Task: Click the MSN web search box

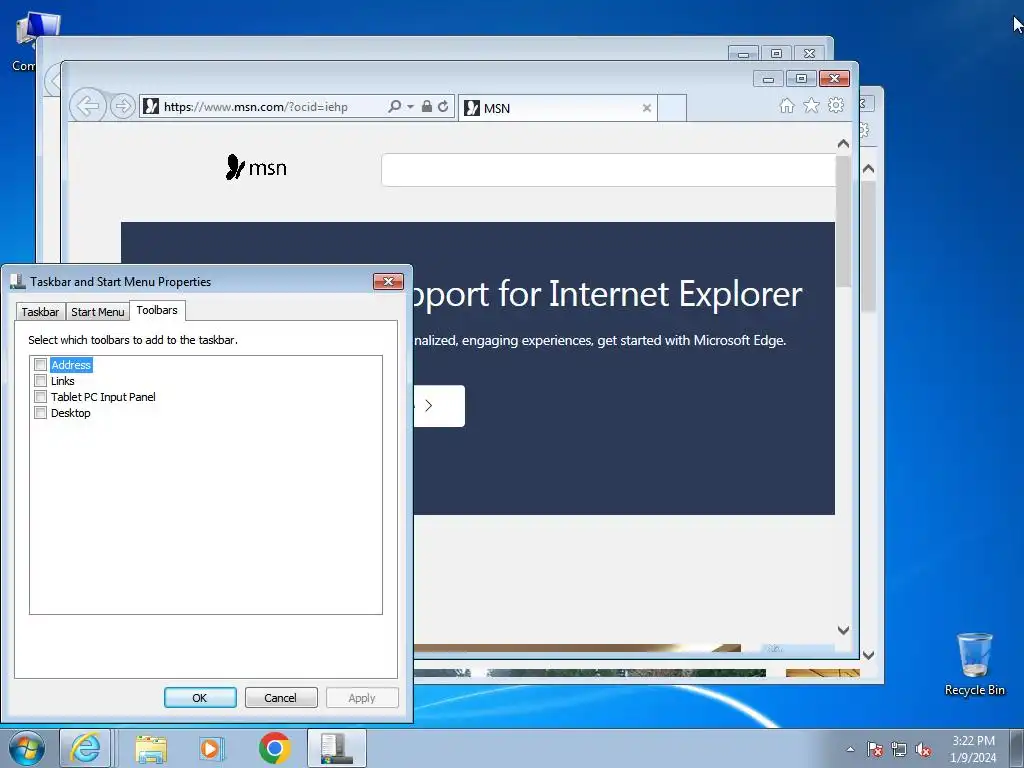Action: (x=608, y=170)
